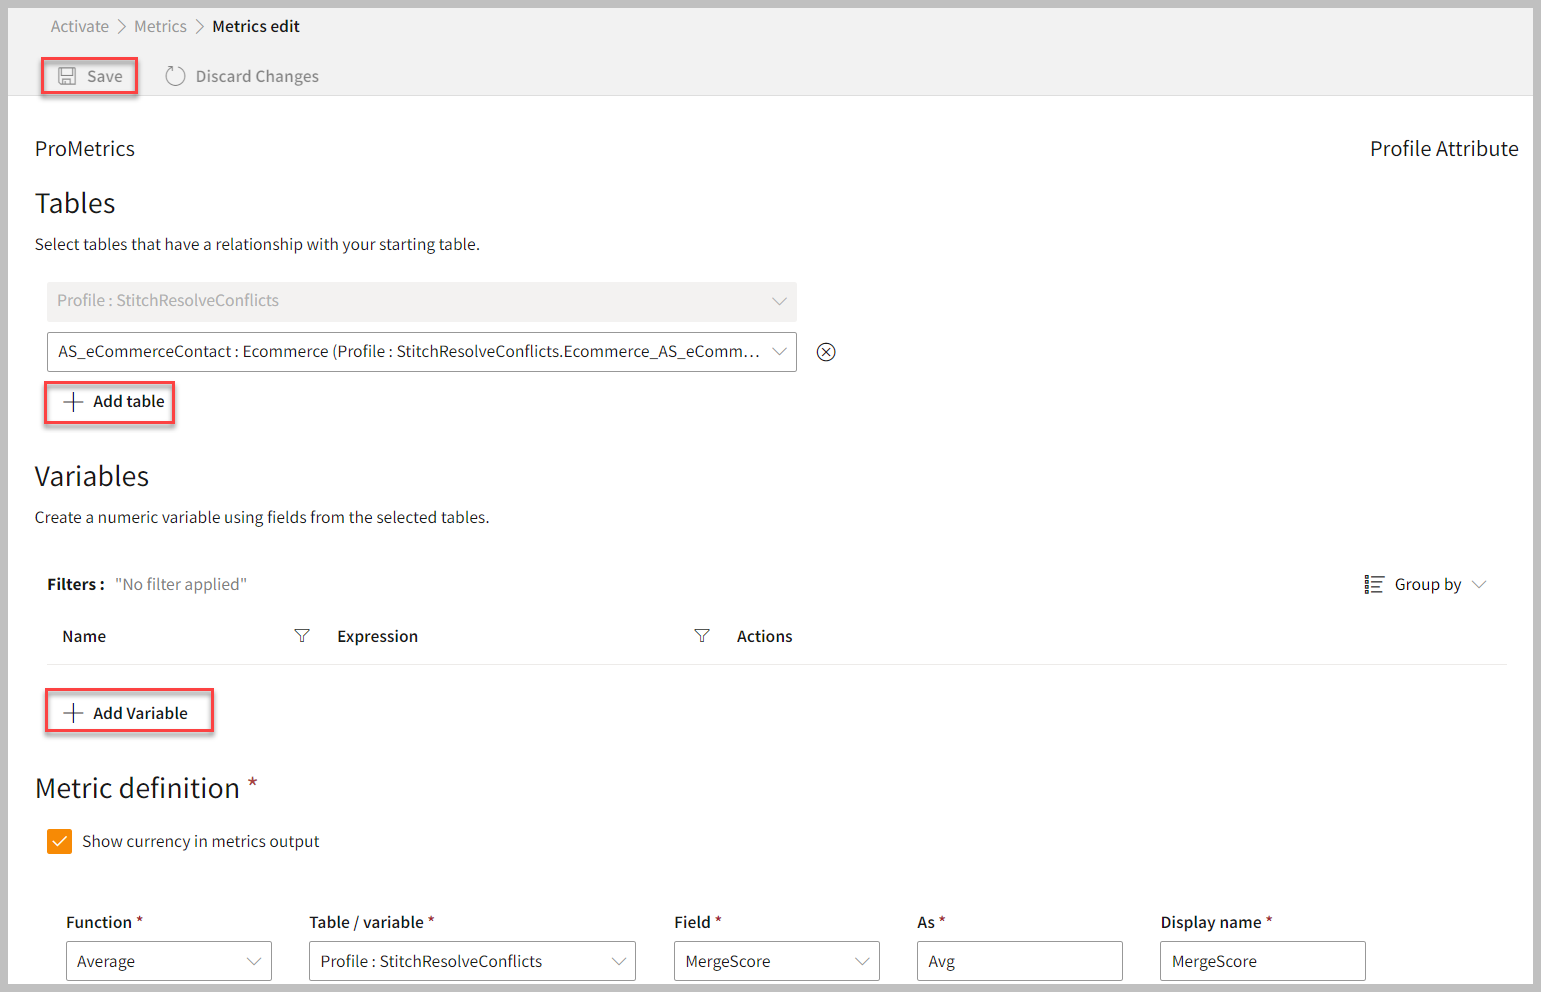Screen dimensions: 1541x992
Task: Open the AS_eCommerceContact table dropdown
Action: (x=779, y=352)
